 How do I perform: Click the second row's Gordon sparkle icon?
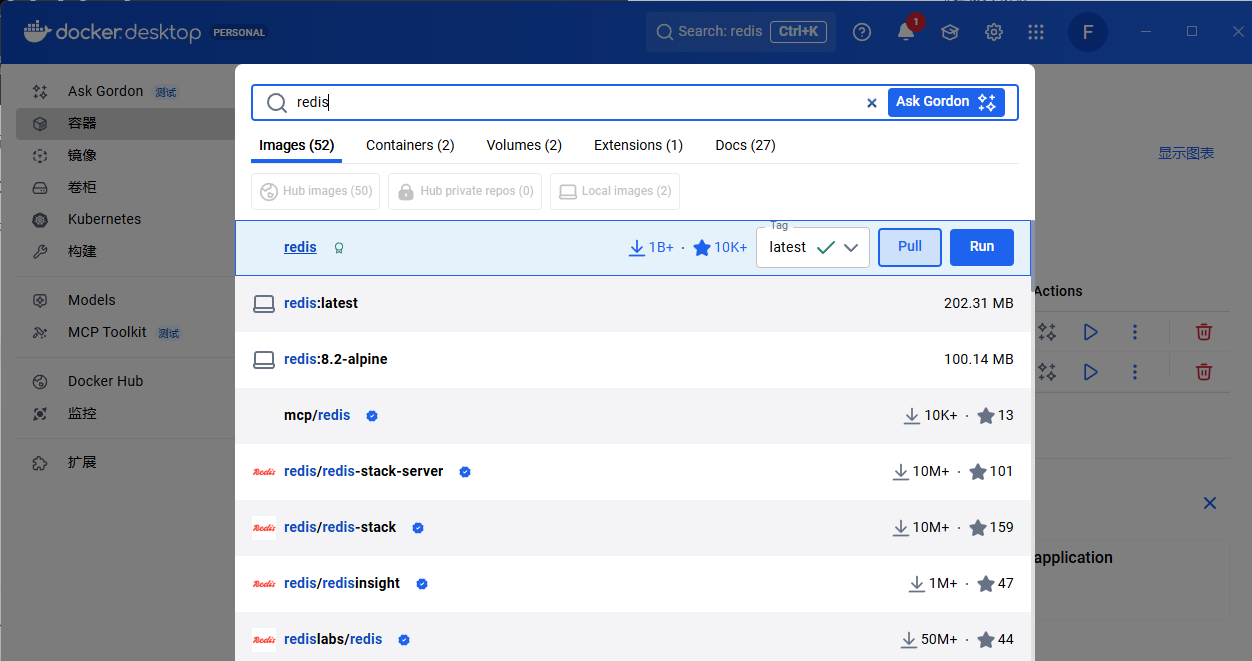tap(1047, 372)
